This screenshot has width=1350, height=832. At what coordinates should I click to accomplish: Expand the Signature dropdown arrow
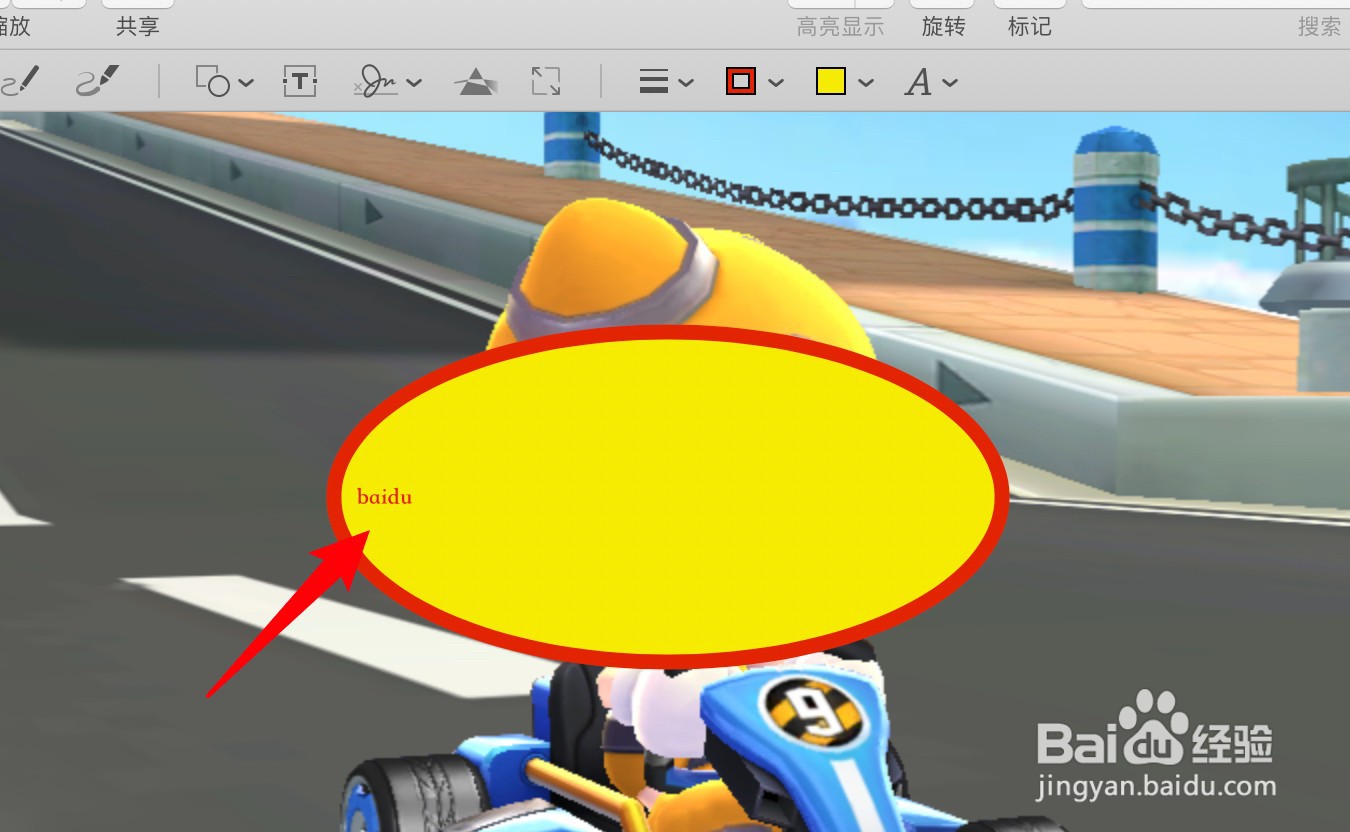point(414,83)
